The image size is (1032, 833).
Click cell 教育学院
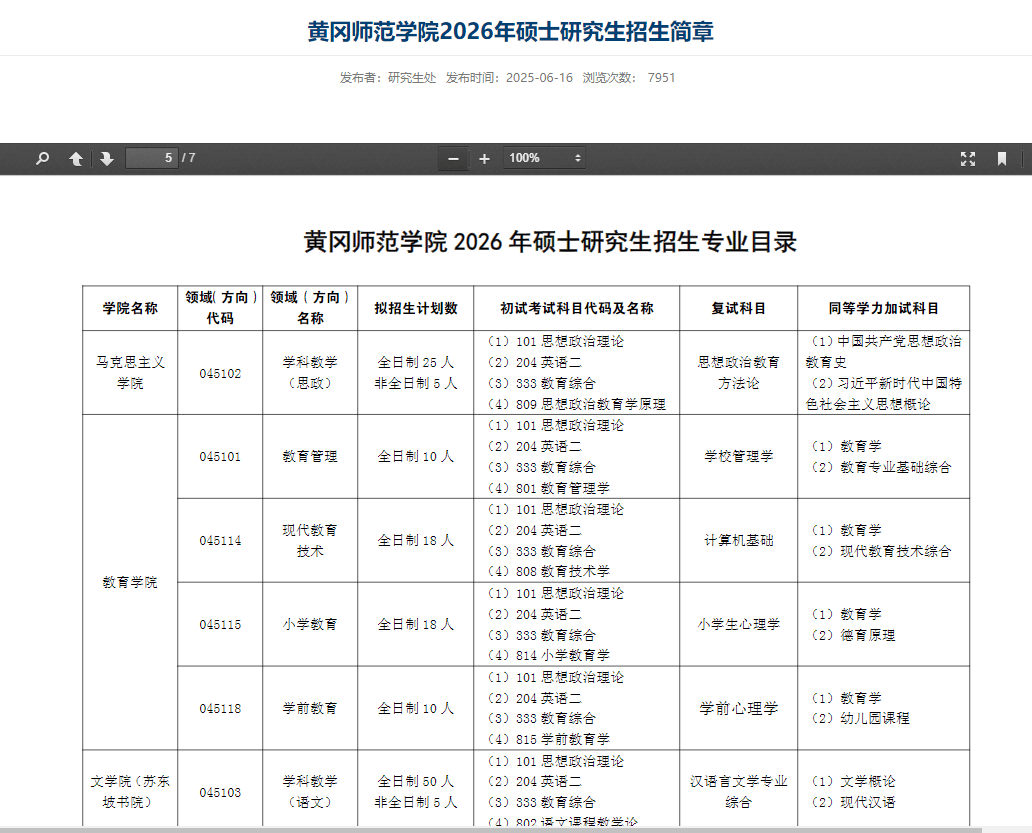130,582
